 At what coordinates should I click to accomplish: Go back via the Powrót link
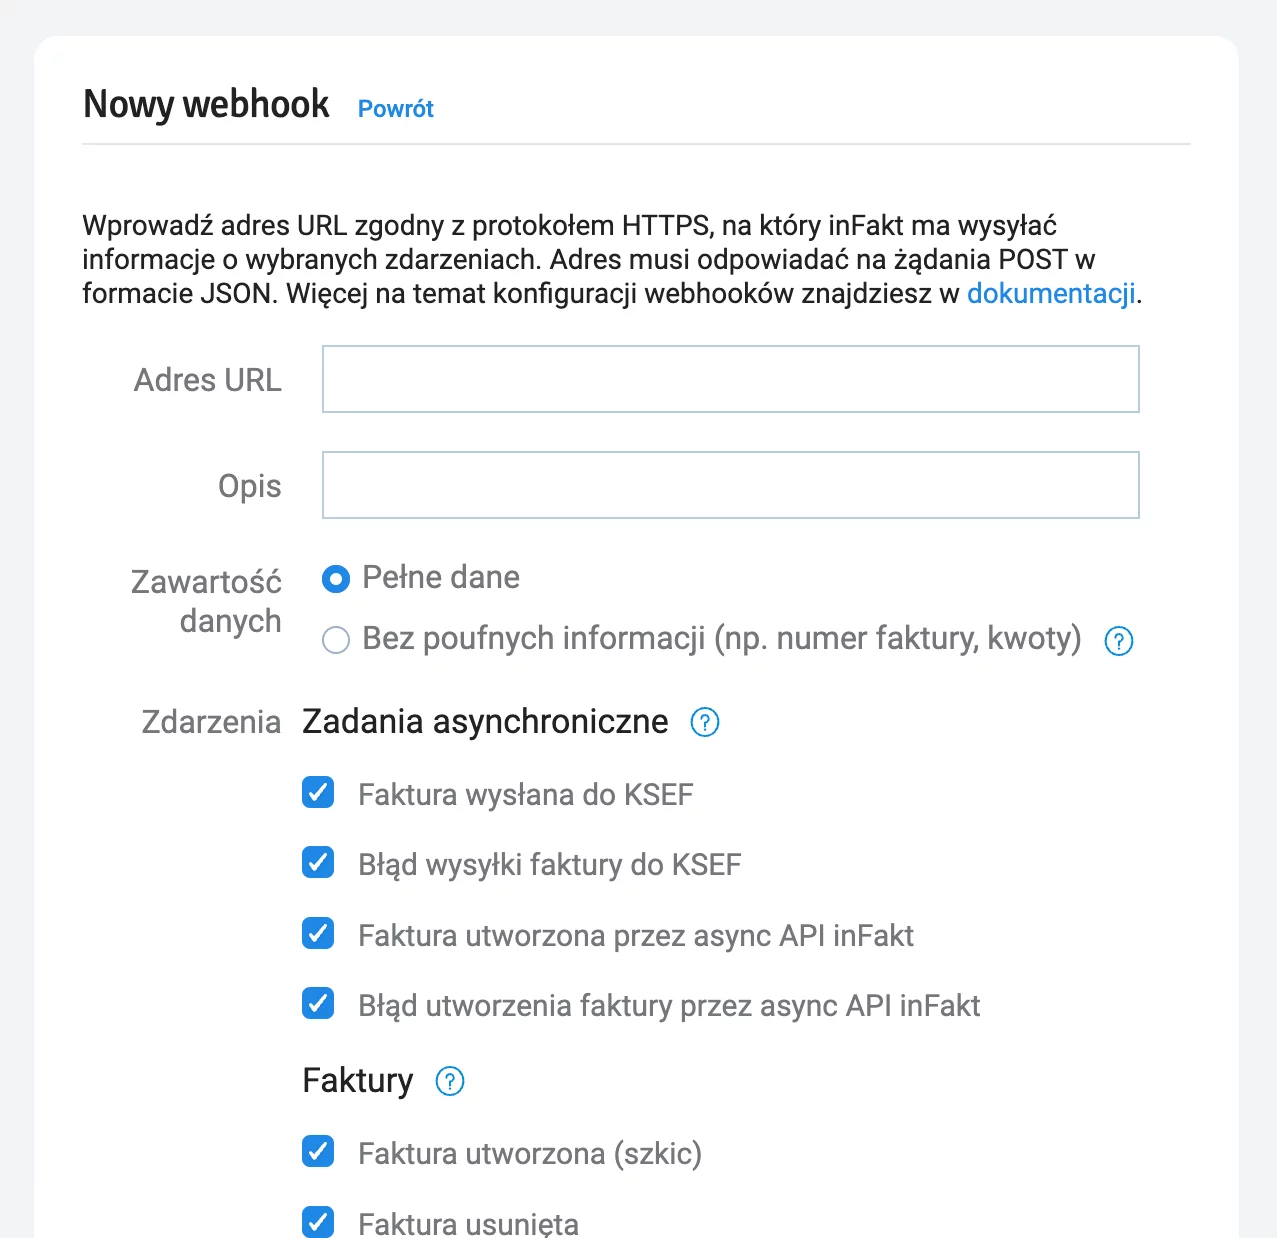click(x=396, y=108)
